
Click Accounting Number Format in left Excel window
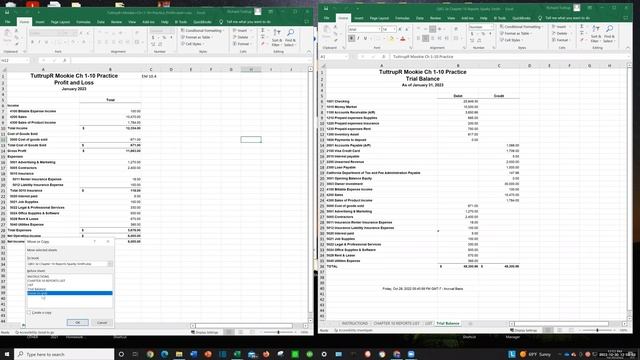click(153, 38)
